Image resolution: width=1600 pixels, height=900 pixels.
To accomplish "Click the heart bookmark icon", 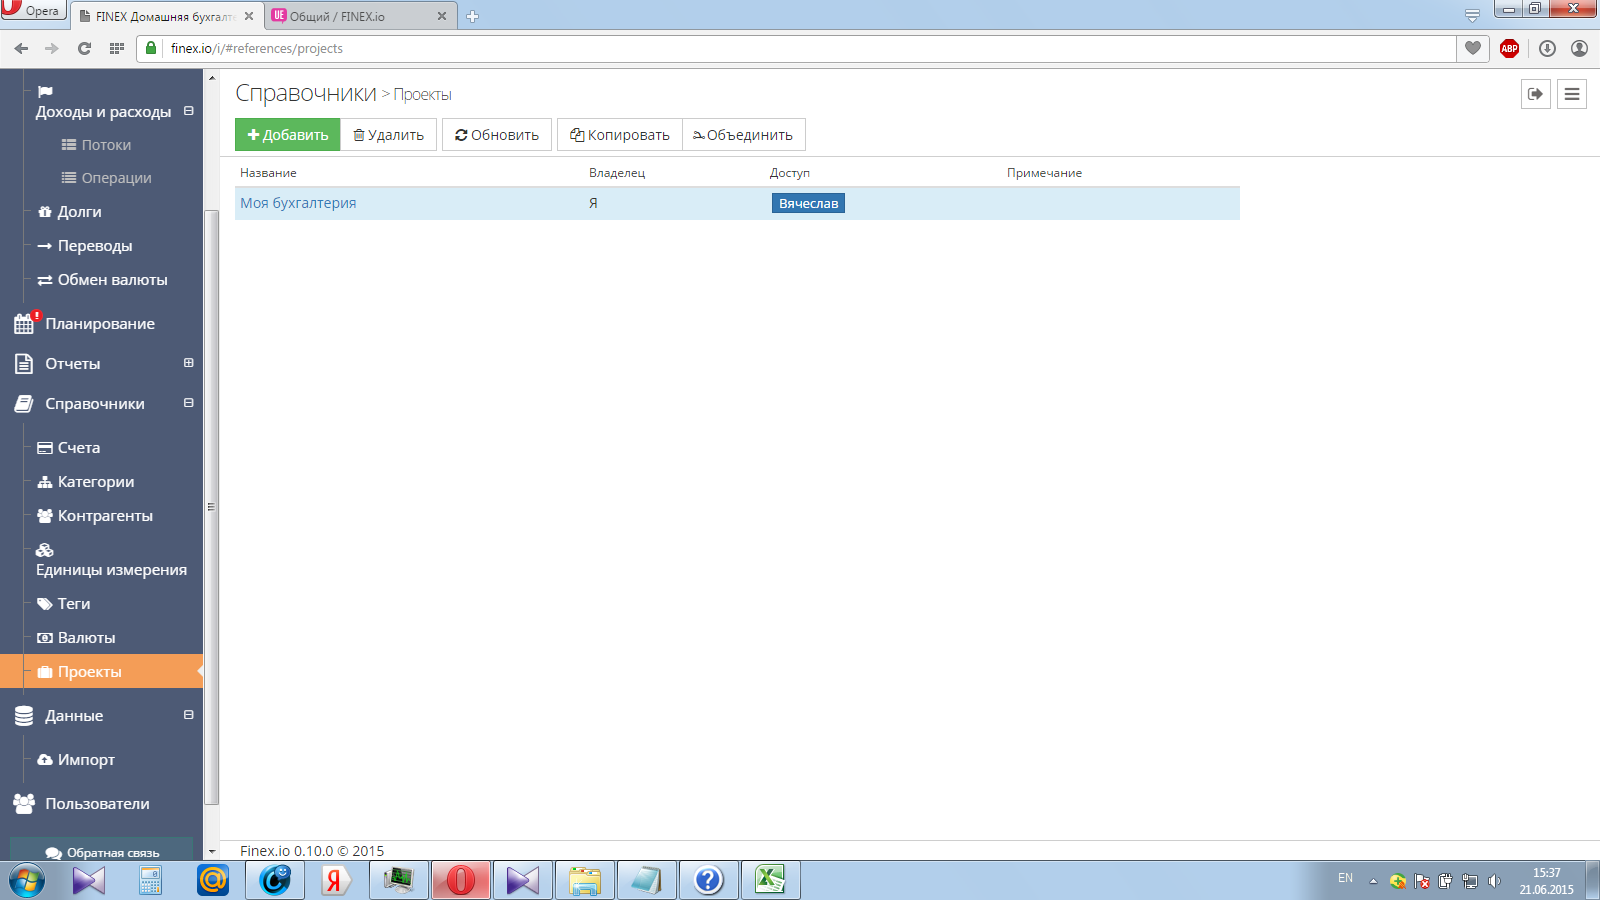I will pos(1473,48).
